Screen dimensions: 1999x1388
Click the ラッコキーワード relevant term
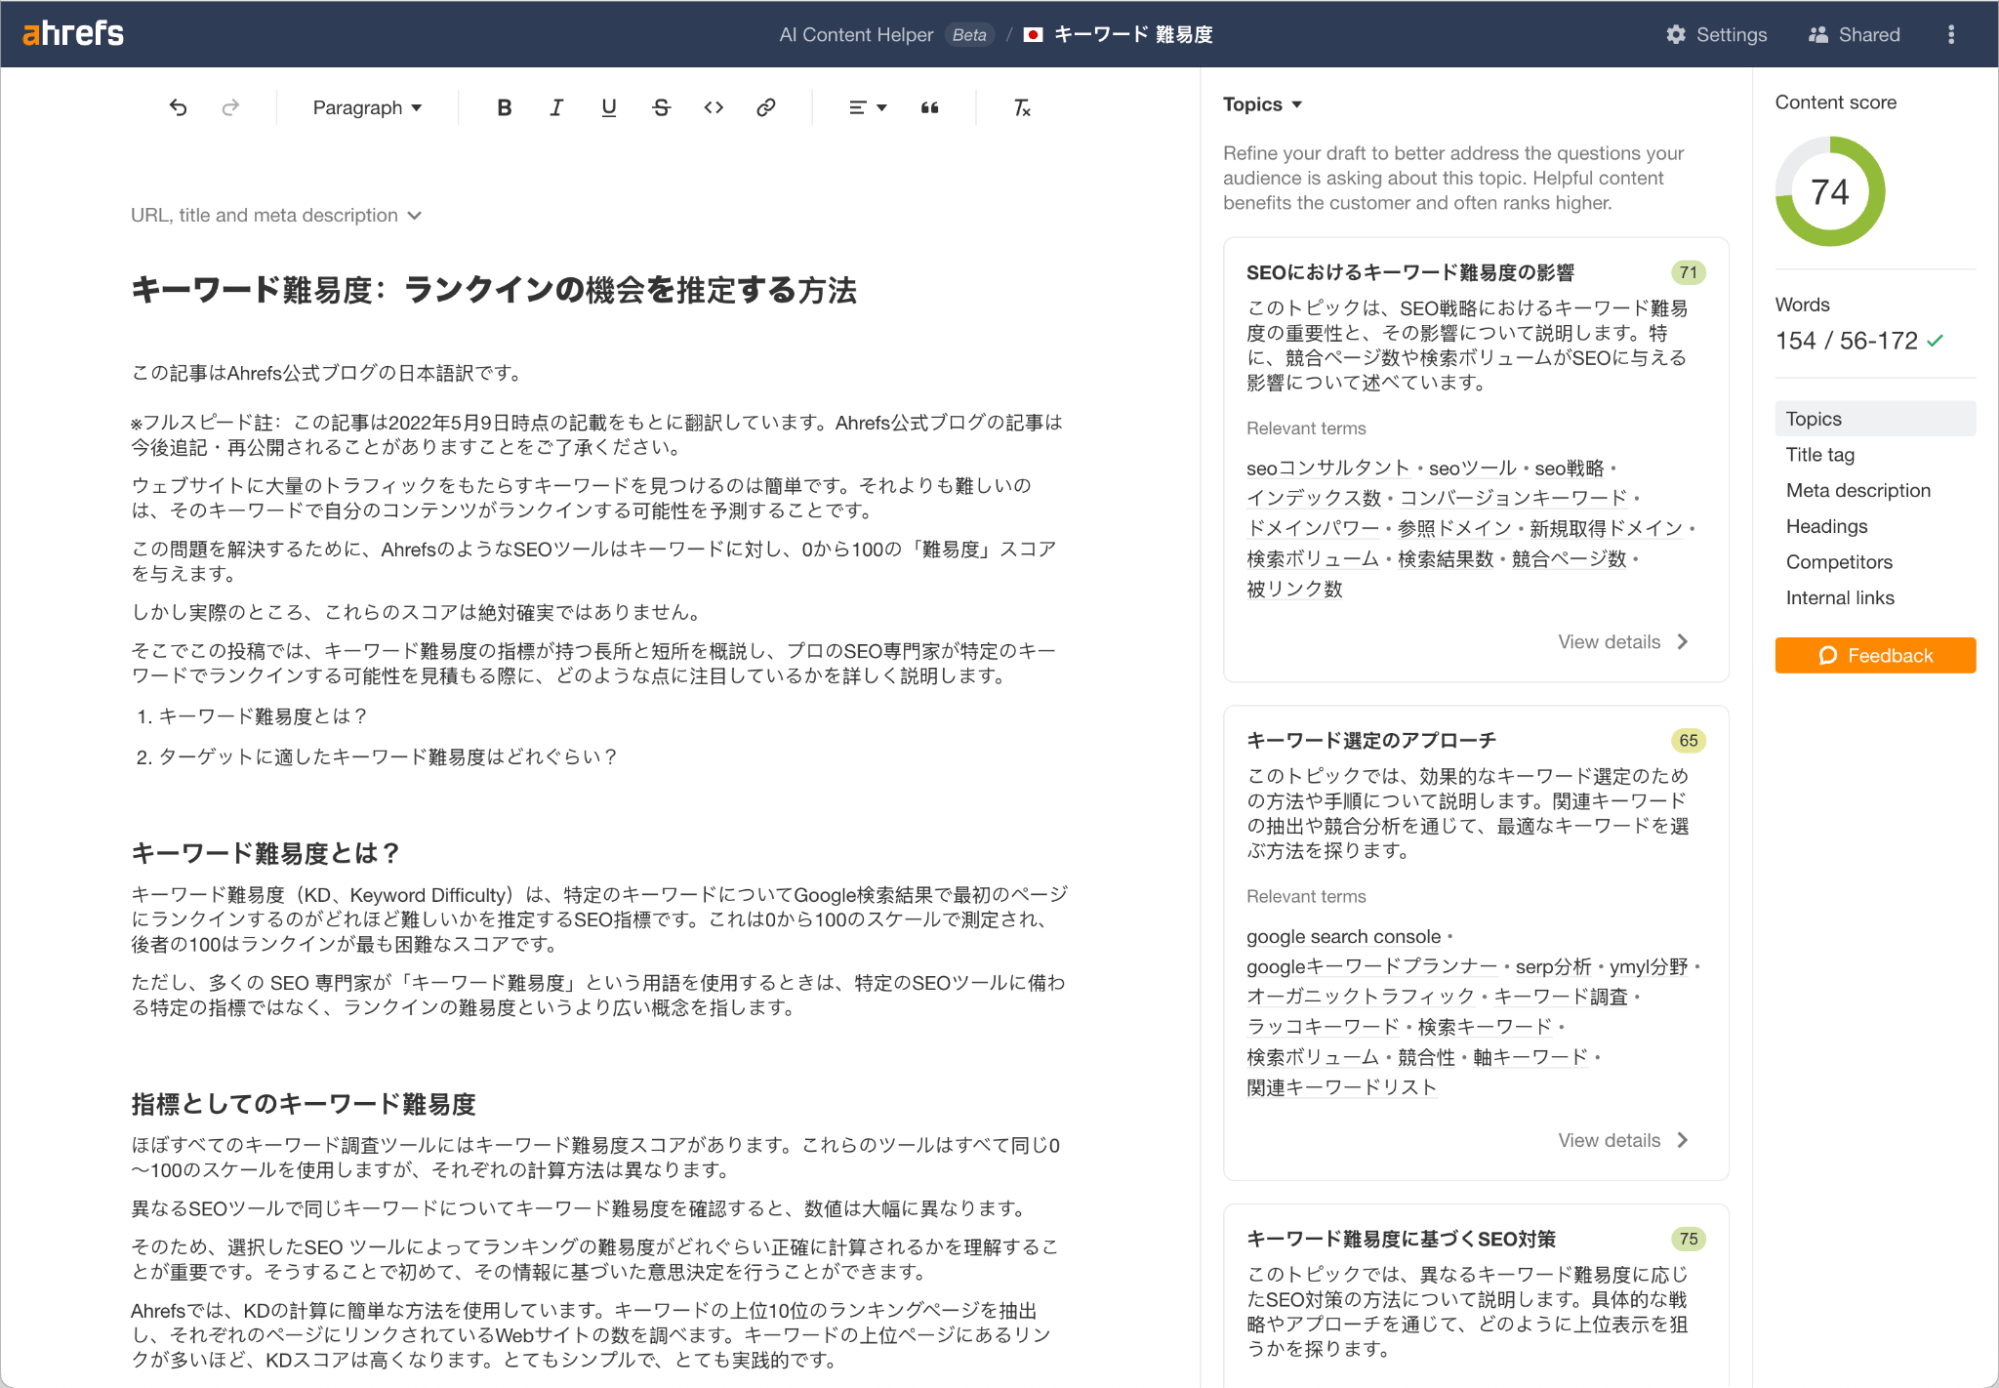(x=1322, y=1026)
